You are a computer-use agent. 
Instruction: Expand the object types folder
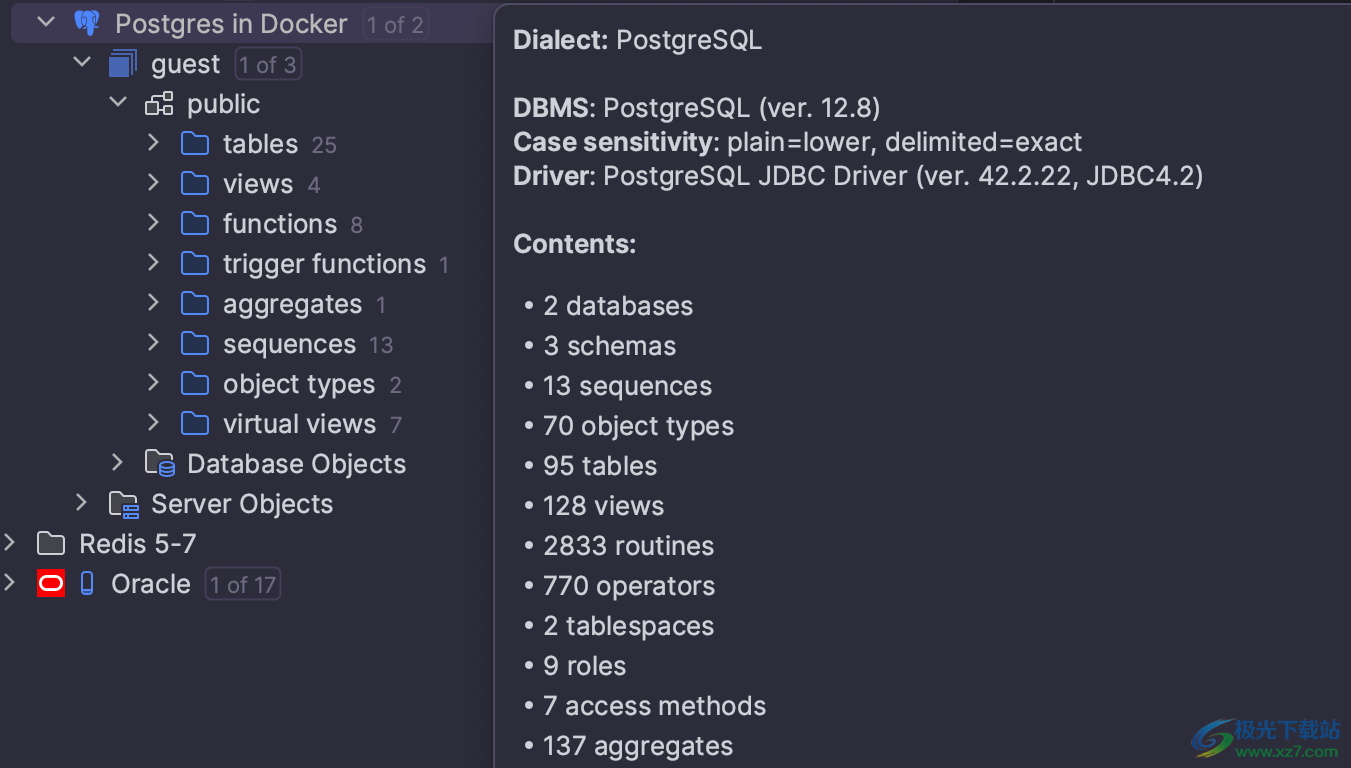[153, 383]
